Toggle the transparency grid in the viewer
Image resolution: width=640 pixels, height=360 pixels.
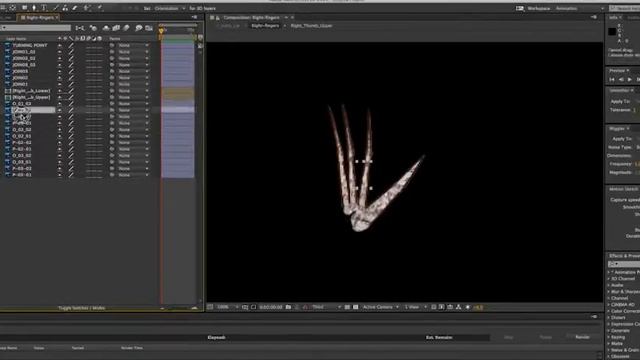[356, 307]
